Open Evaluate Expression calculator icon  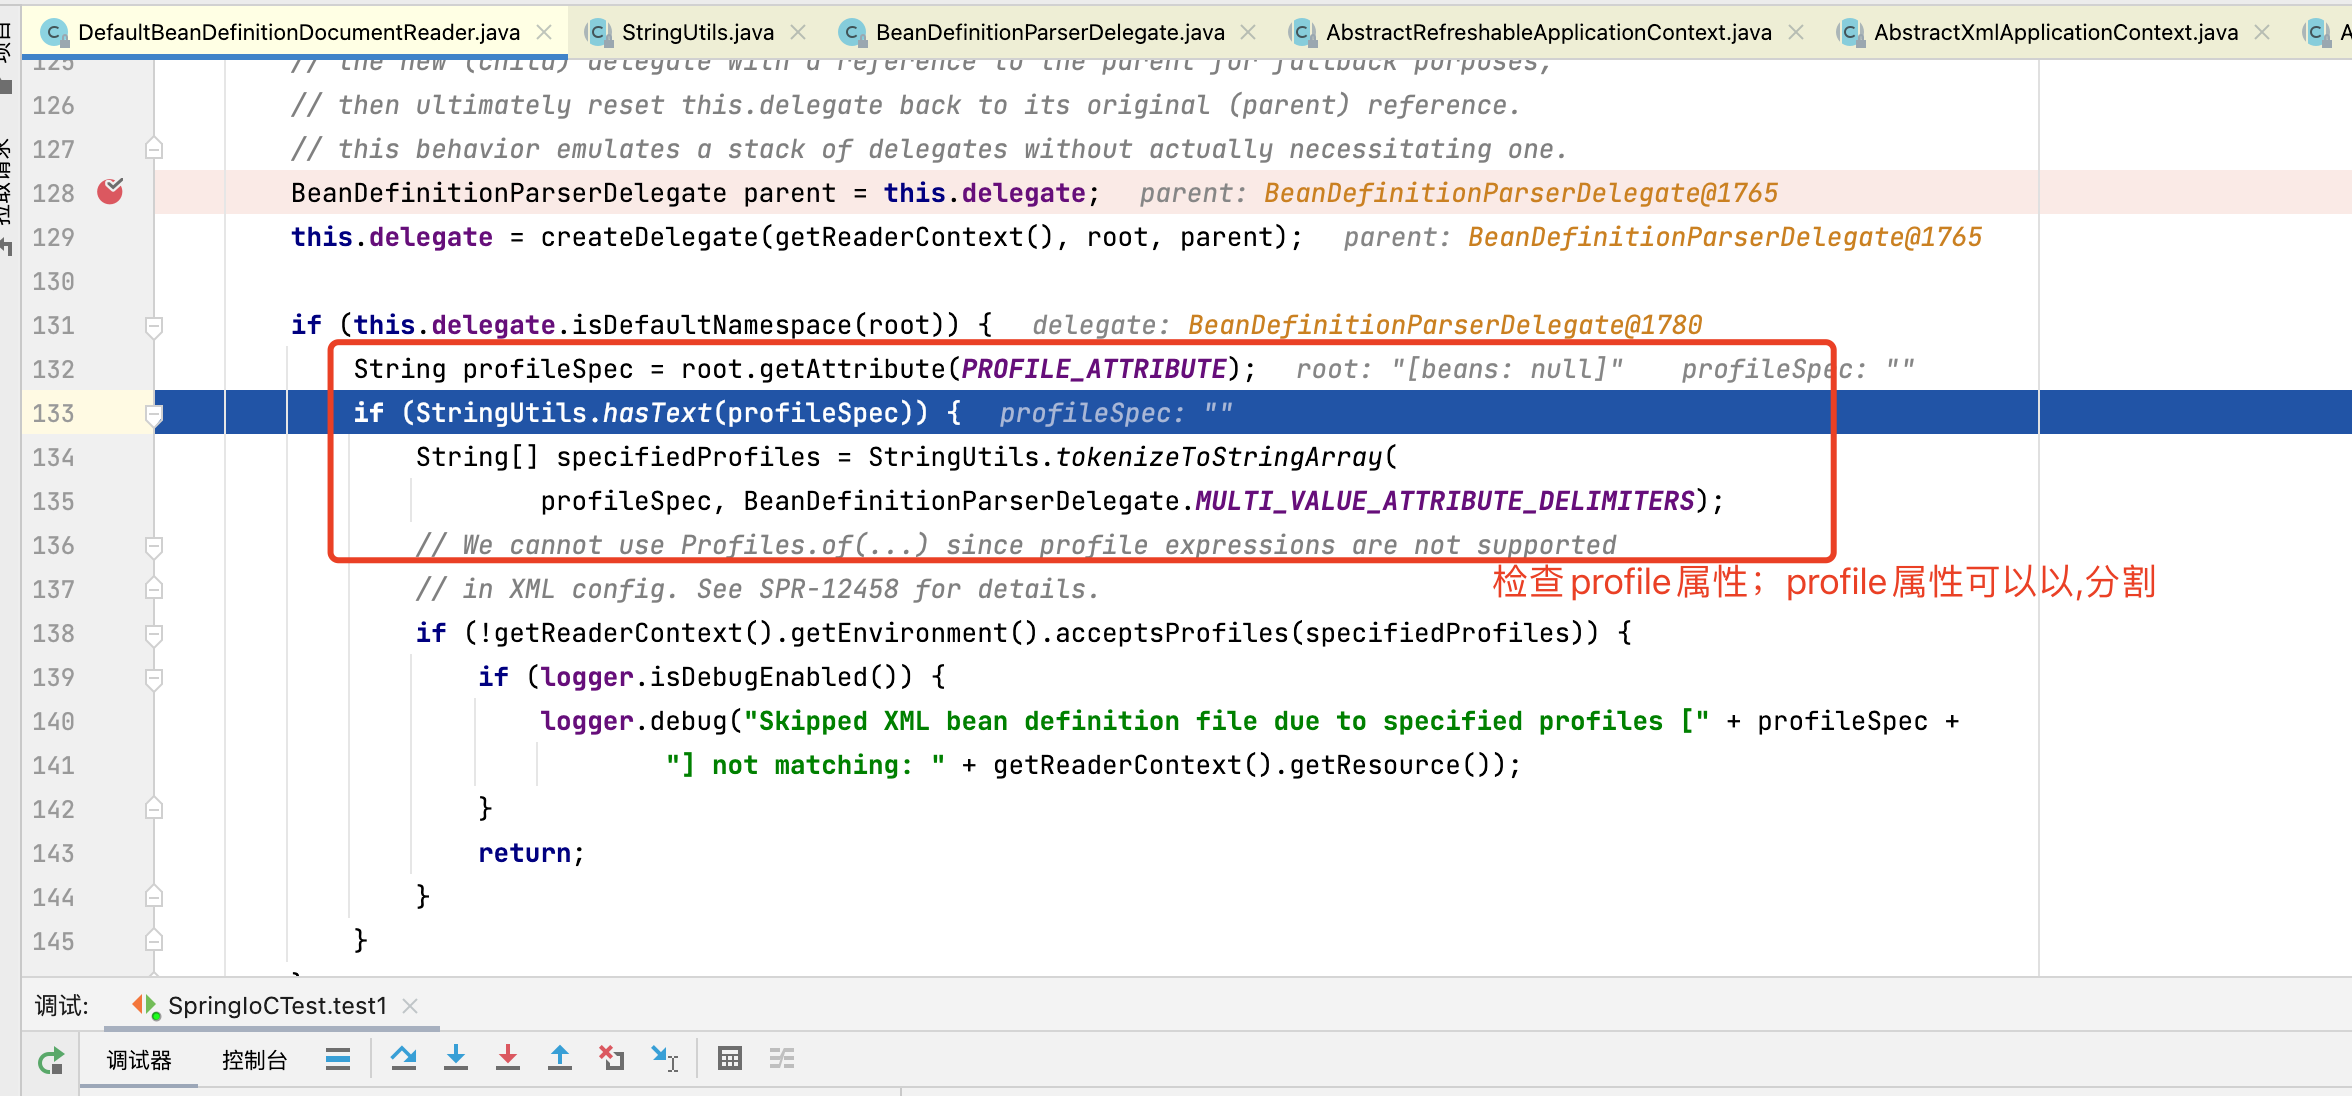tap(730, 1058)
